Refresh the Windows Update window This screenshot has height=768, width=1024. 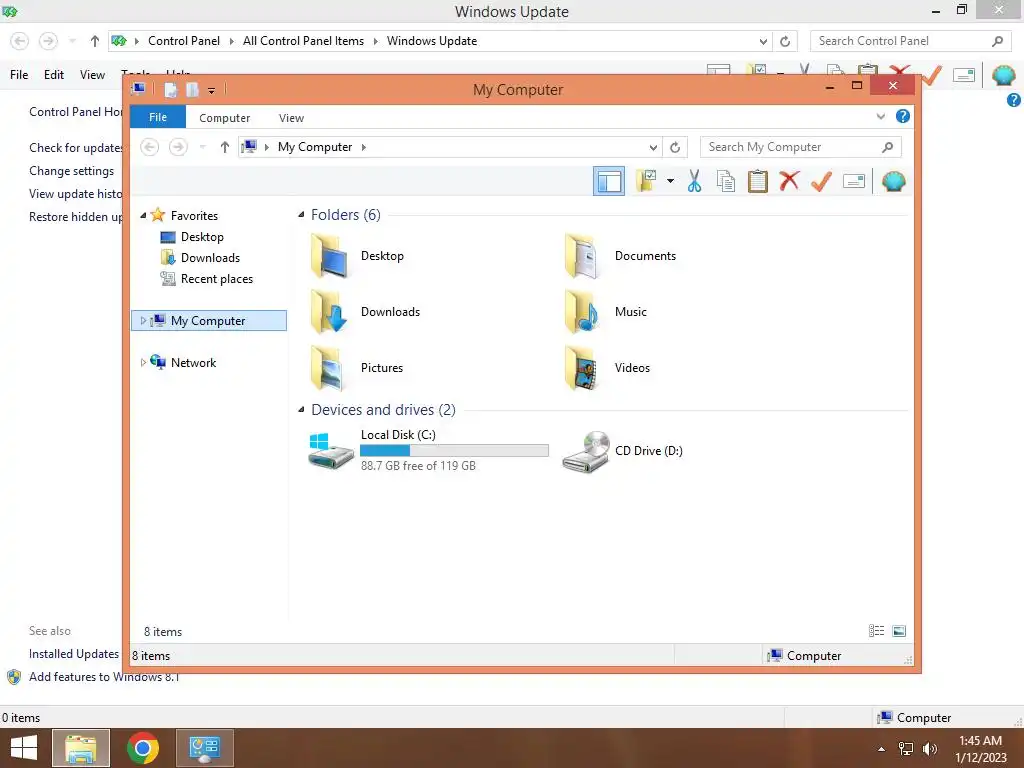(x=785, y=41)
